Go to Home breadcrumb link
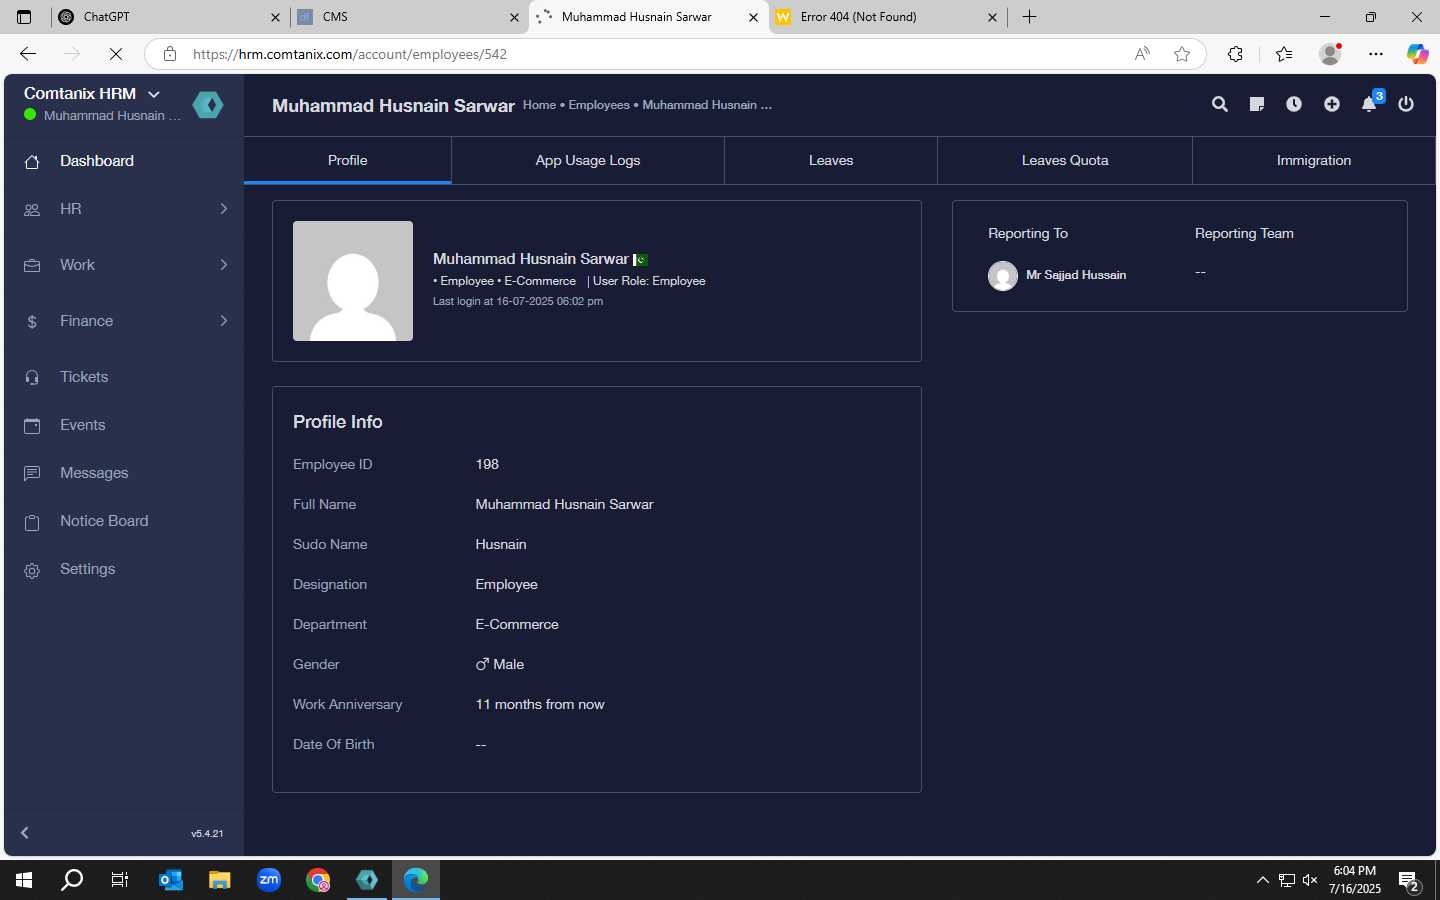 pyautogui.click(x=539, y=105)
